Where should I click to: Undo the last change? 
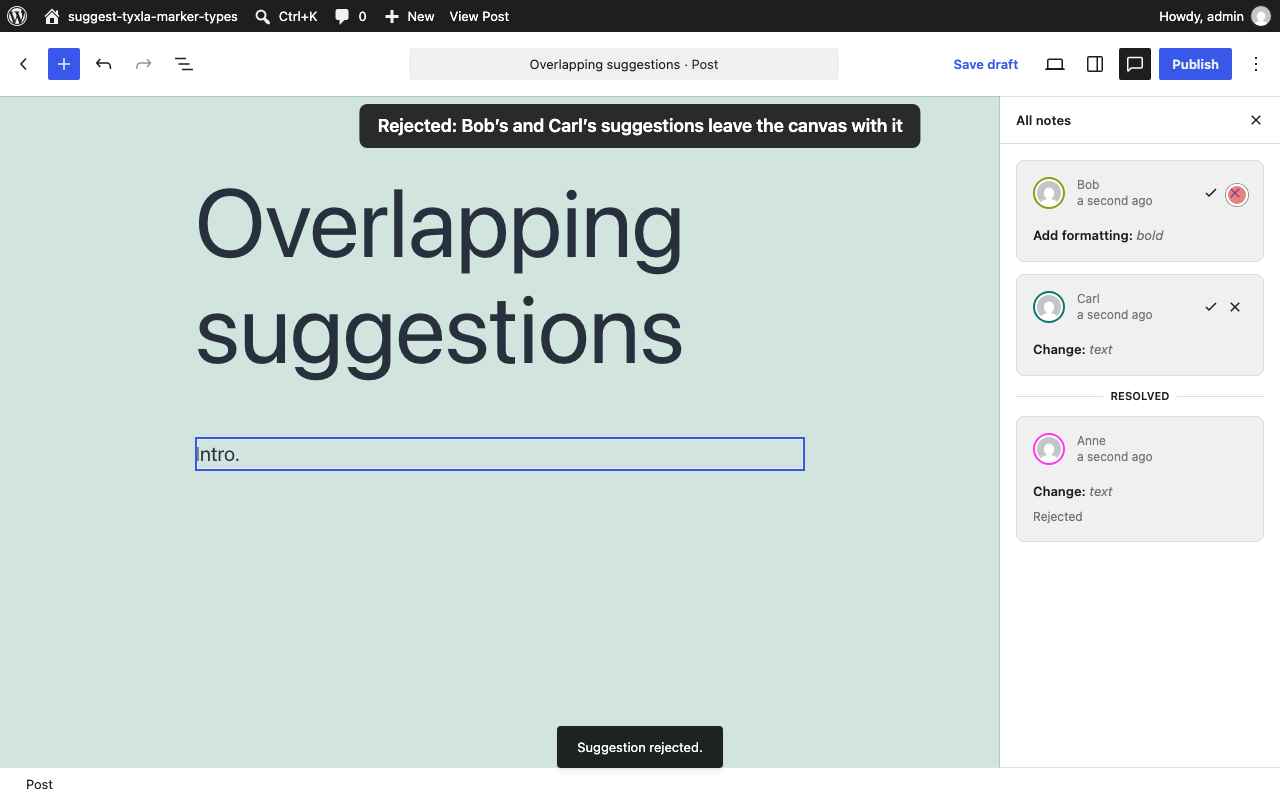(104, 64)
